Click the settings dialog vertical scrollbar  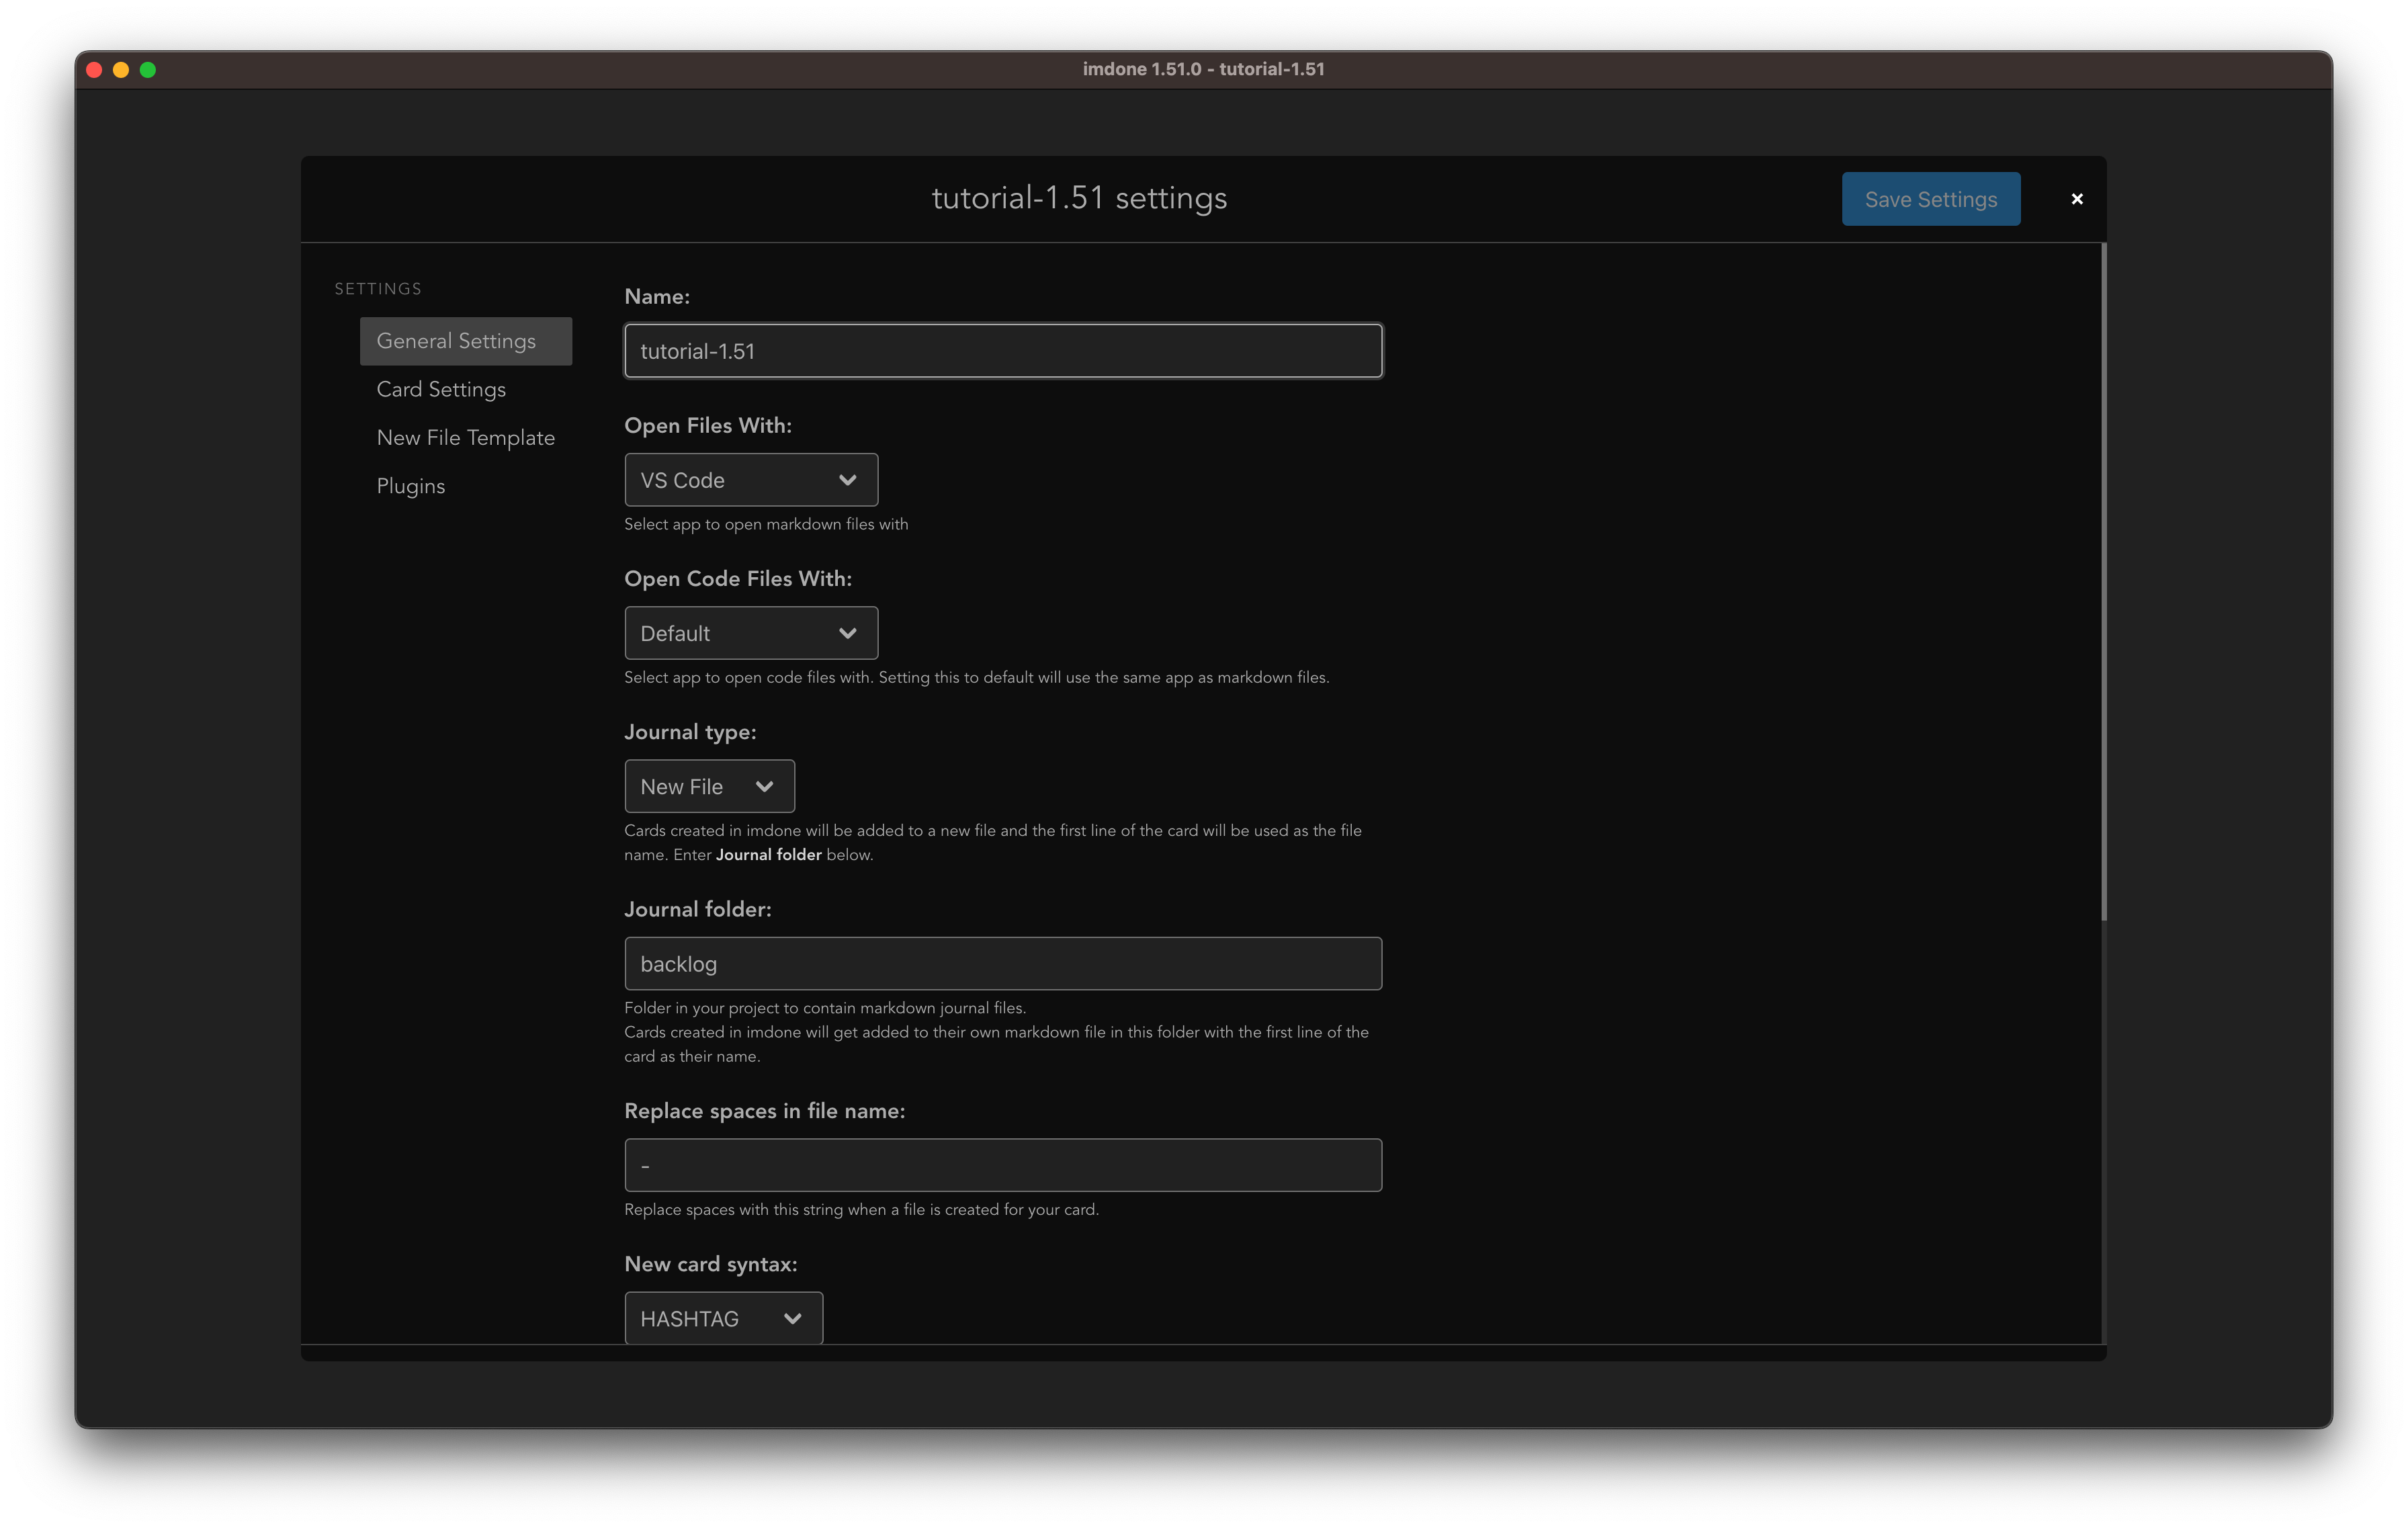2104,581
